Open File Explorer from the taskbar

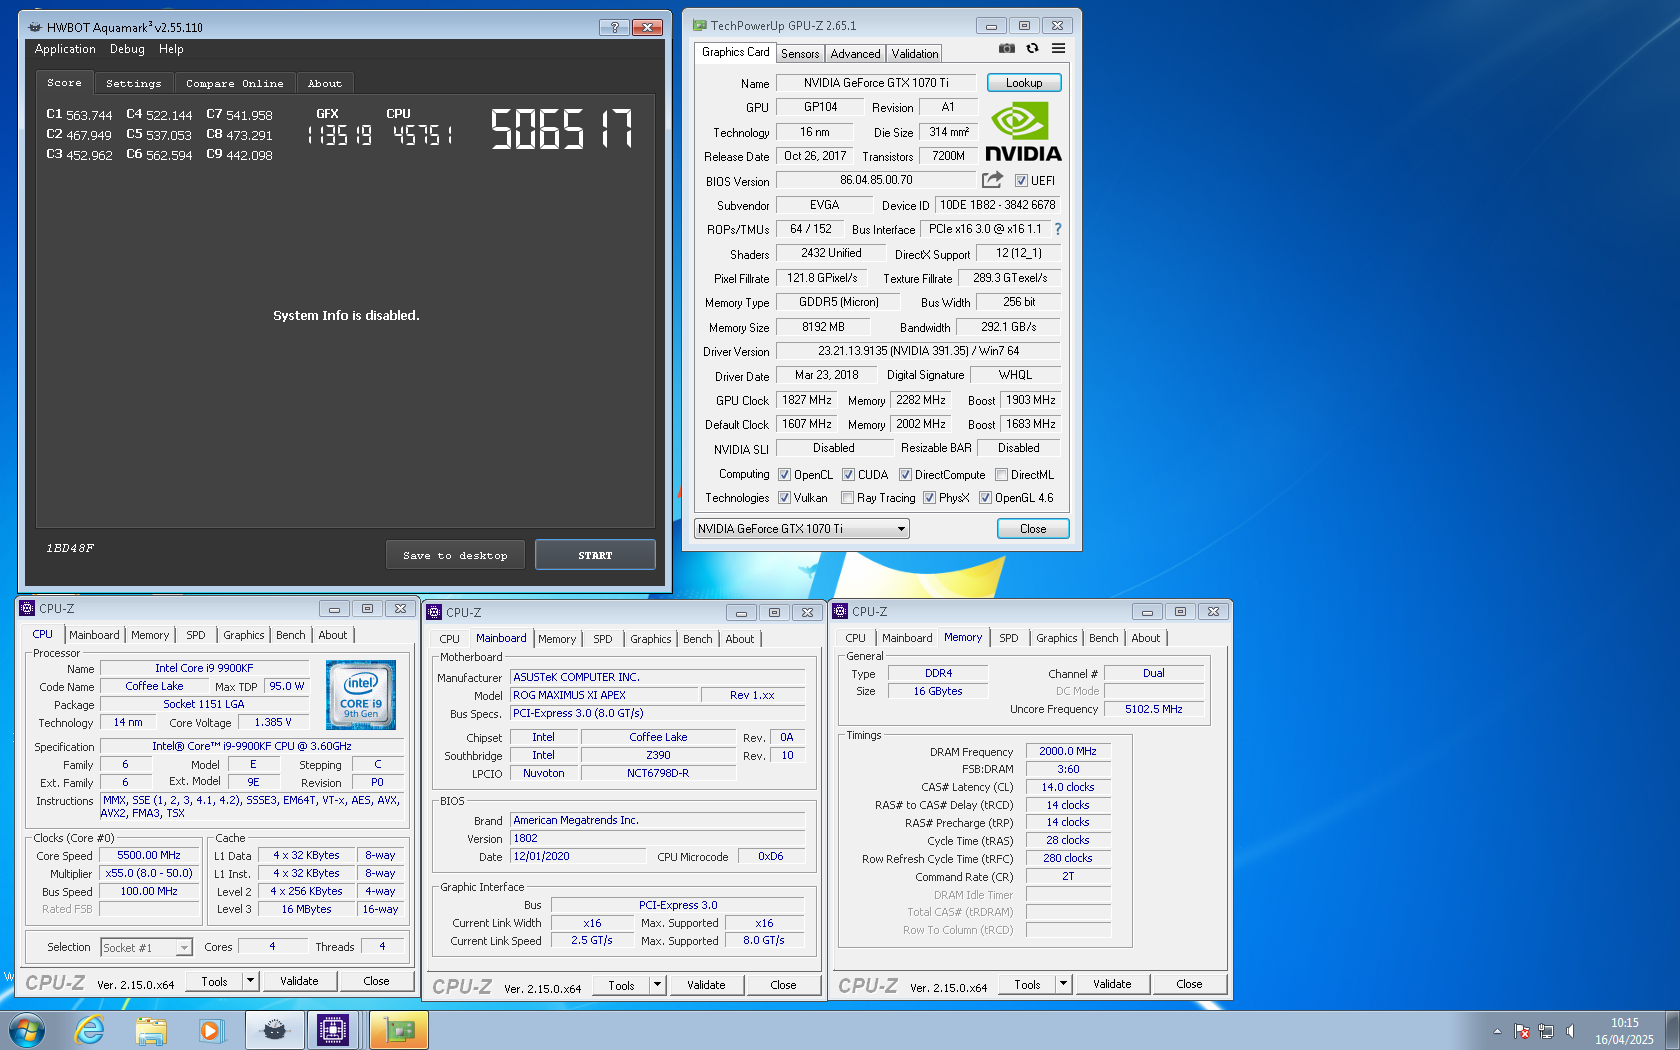point(151,1030)
